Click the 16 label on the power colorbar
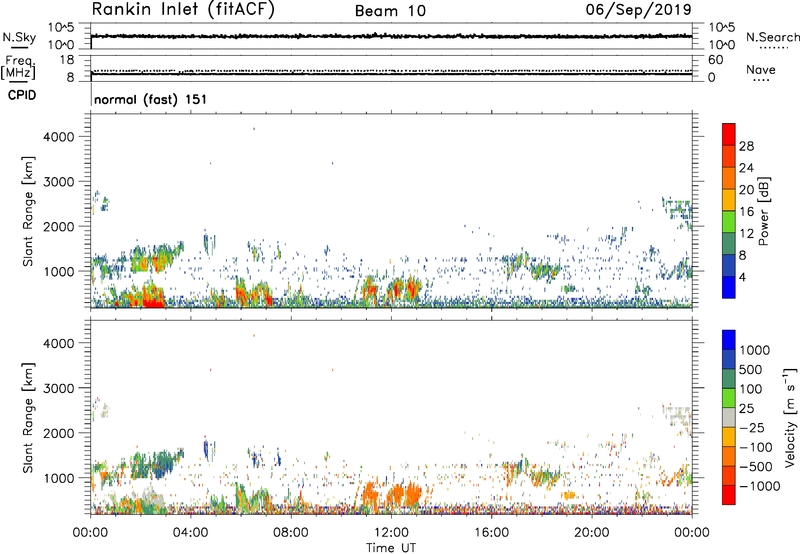800x554 pixels. point(746,212)
